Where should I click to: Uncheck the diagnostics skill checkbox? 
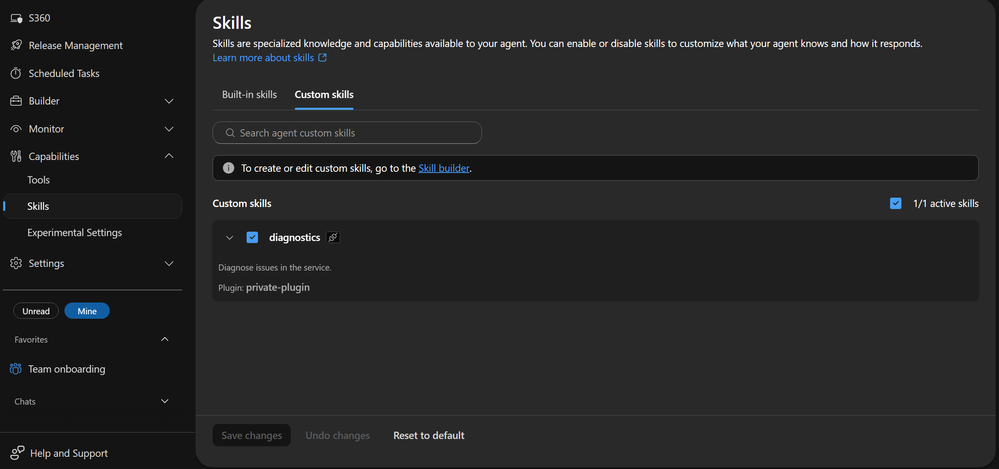point(252,238)
